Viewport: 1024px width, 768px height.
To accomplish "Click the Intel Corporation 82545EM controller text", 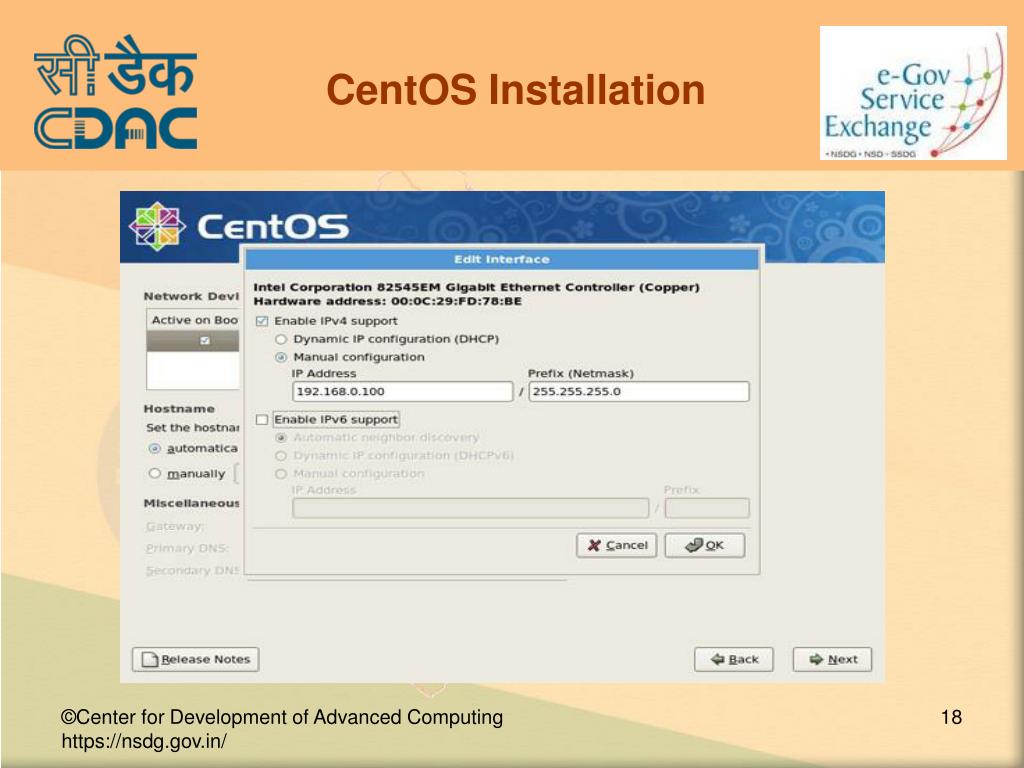I will (476, 287).
